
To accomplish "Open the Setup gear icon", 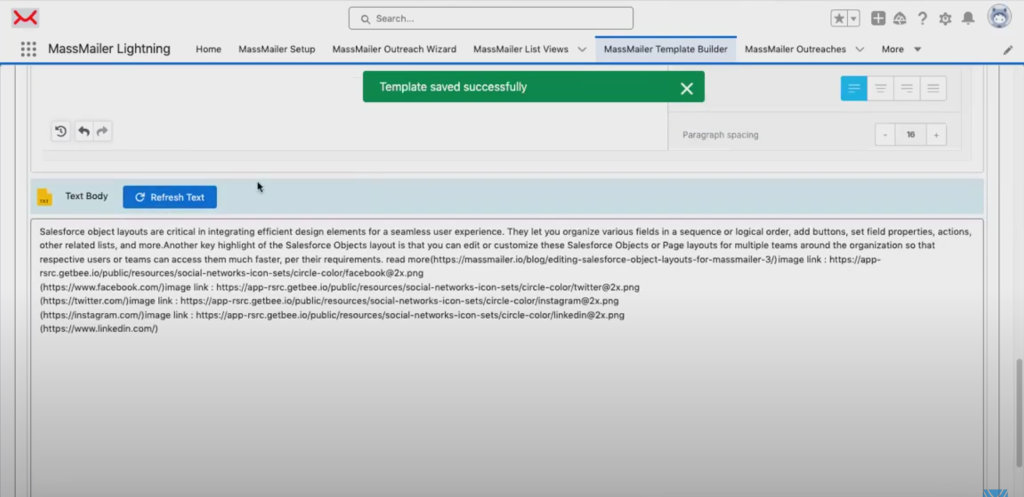I will pyautogui.click(x=945, y=19).
